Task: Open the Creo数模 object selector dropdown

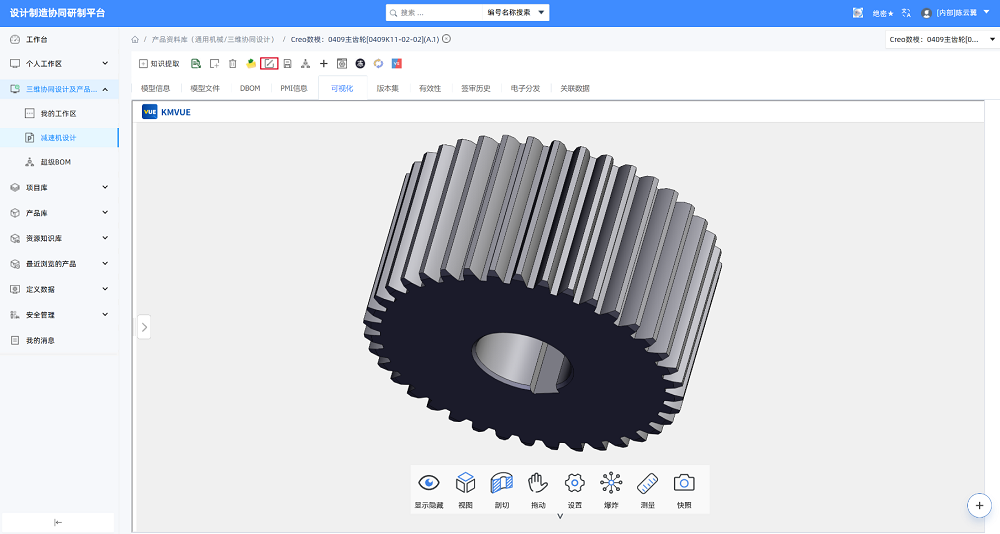Action: tap(941, 40)
